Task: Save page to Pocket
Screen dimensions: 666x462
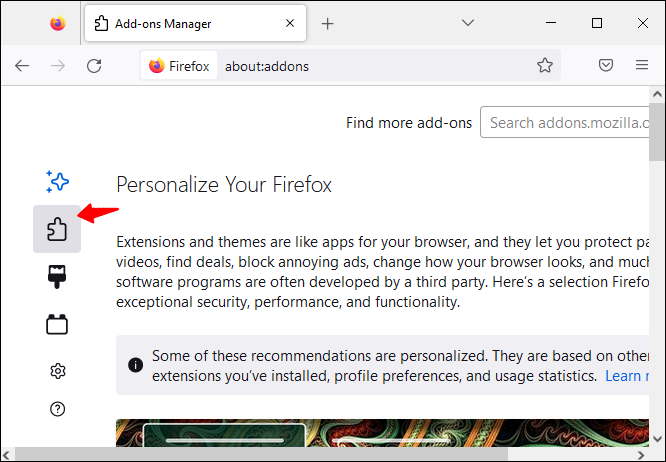Action: (606, 65)
